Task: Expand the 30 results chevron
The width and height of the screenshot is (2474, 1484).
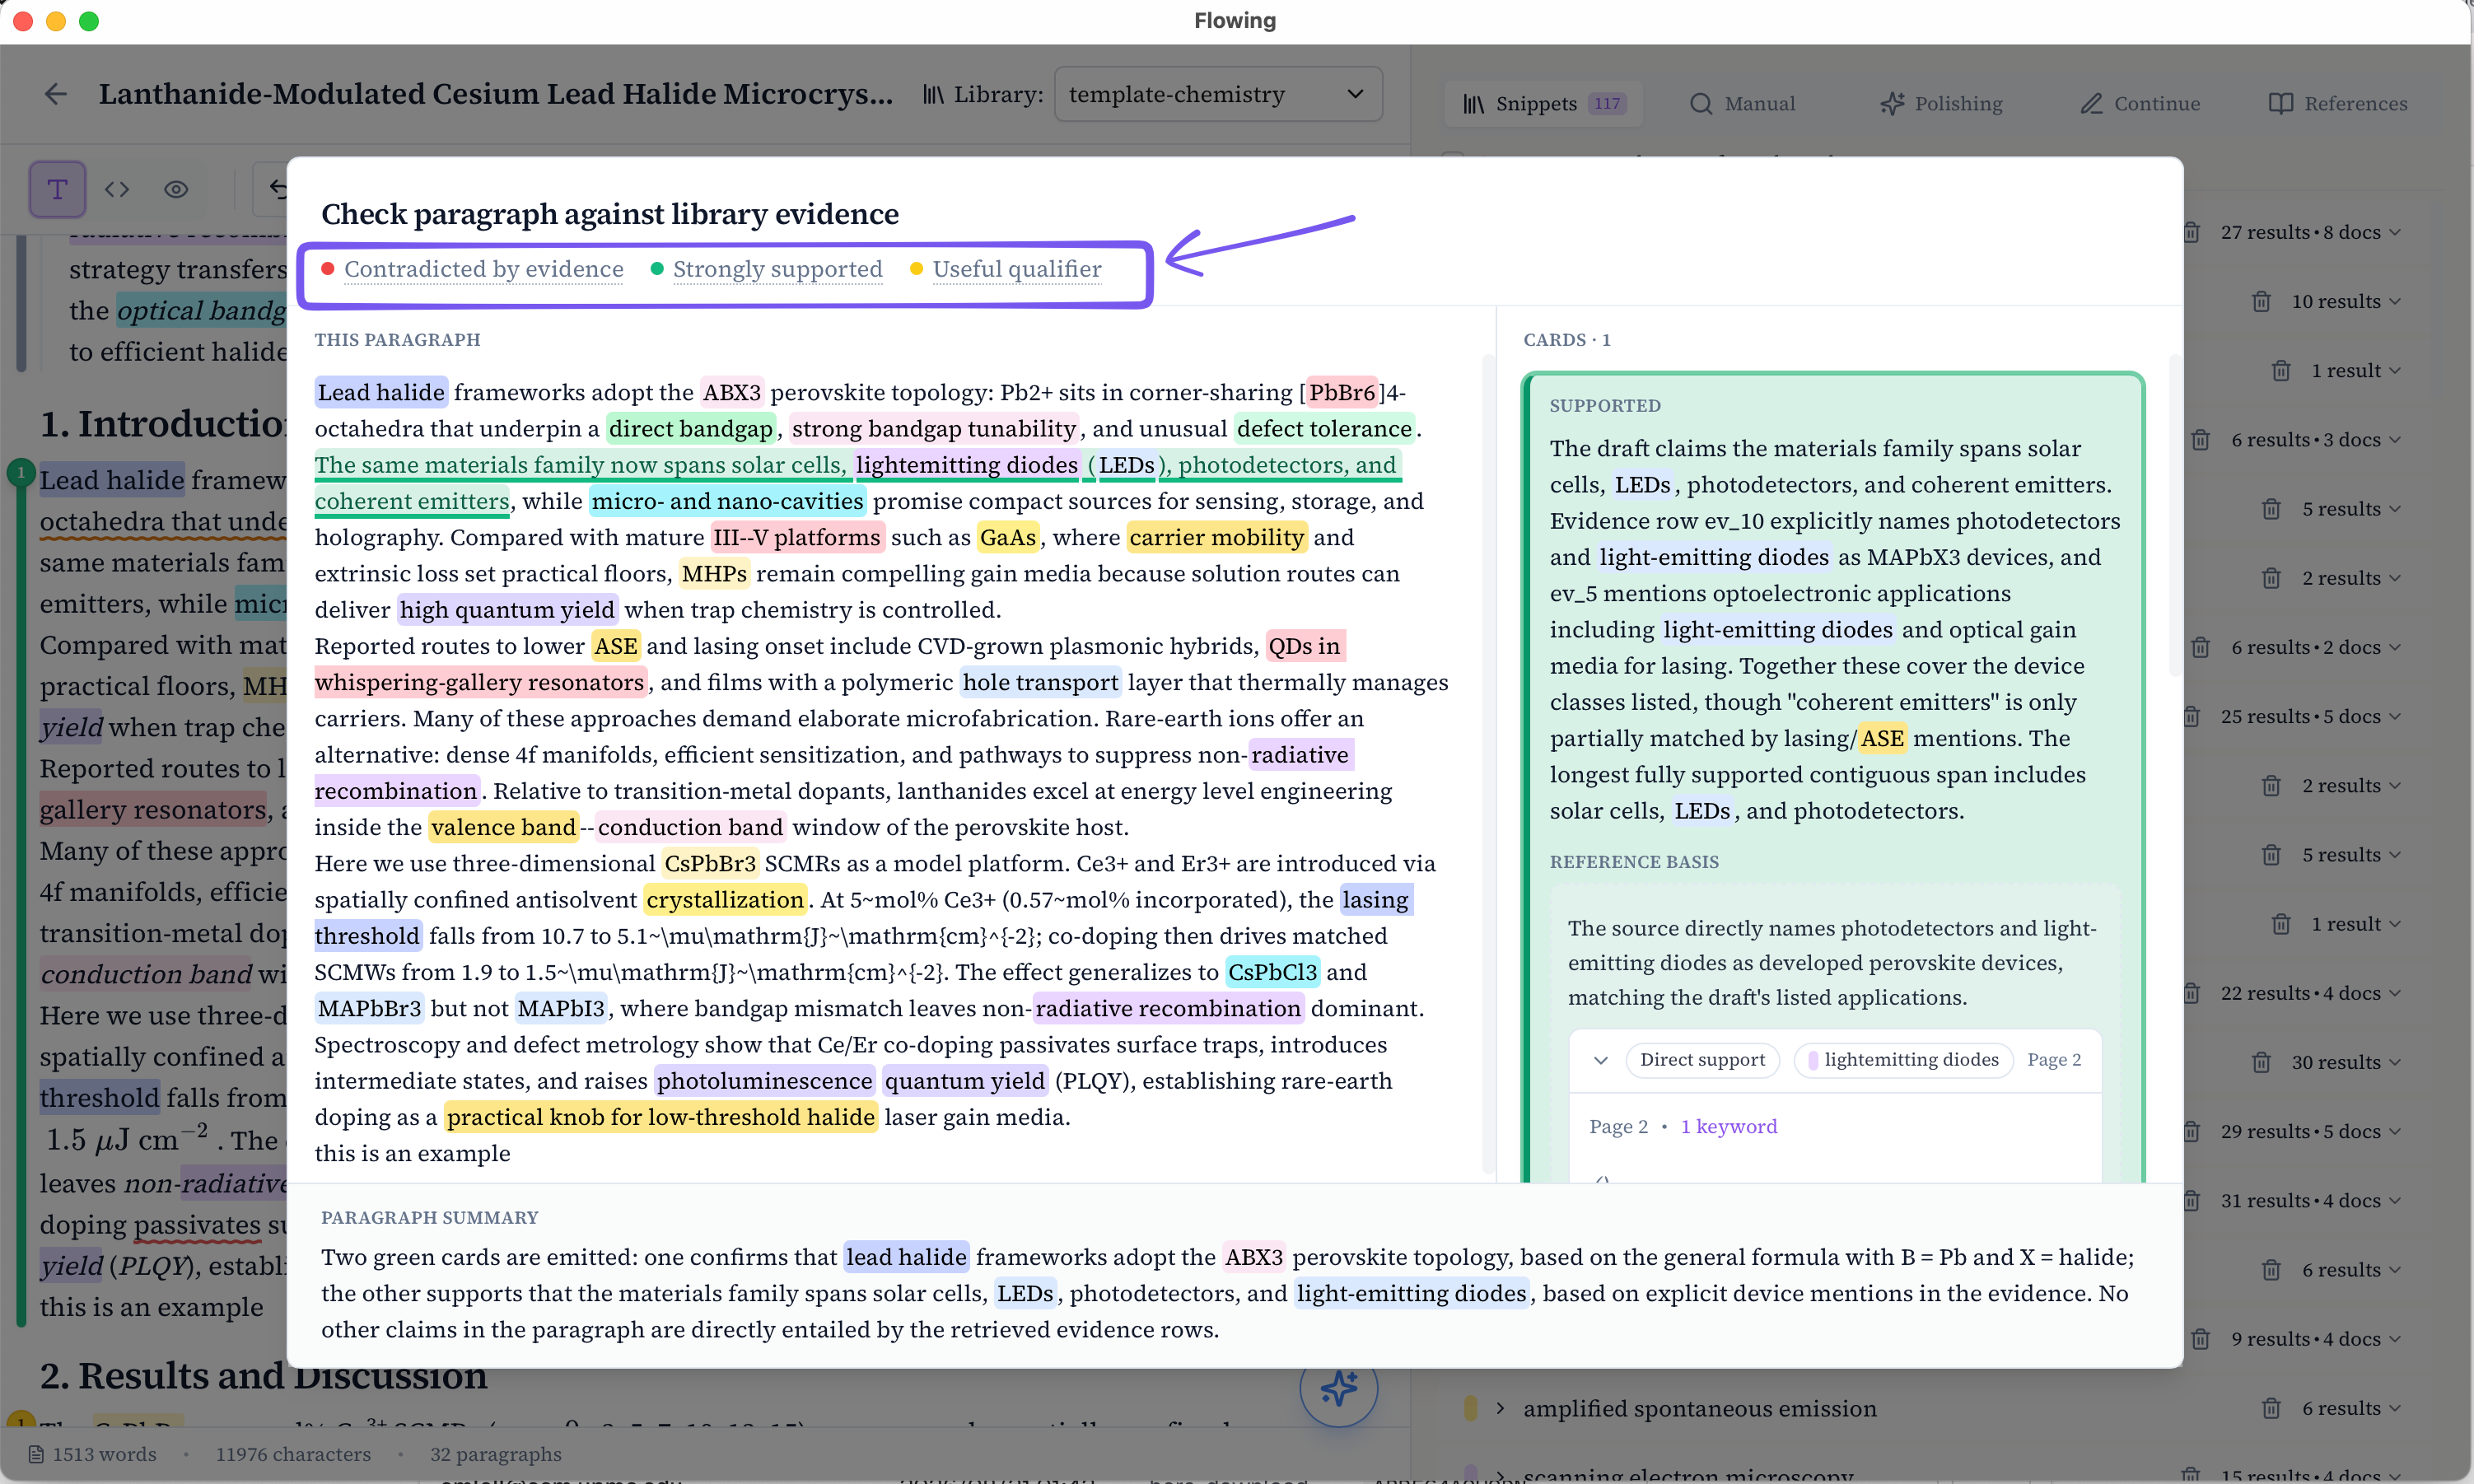Action: (x=2394, y=1062)
